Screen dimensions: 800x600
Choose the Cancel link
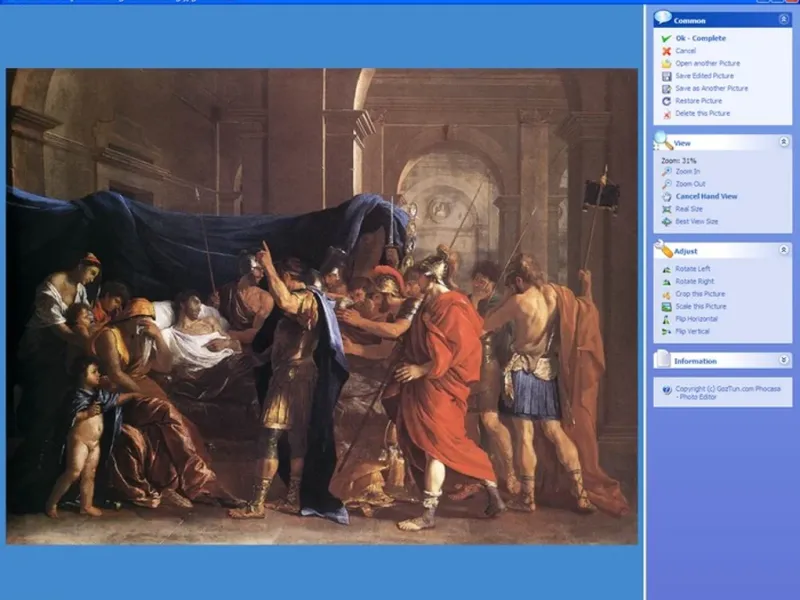[686, 51]
